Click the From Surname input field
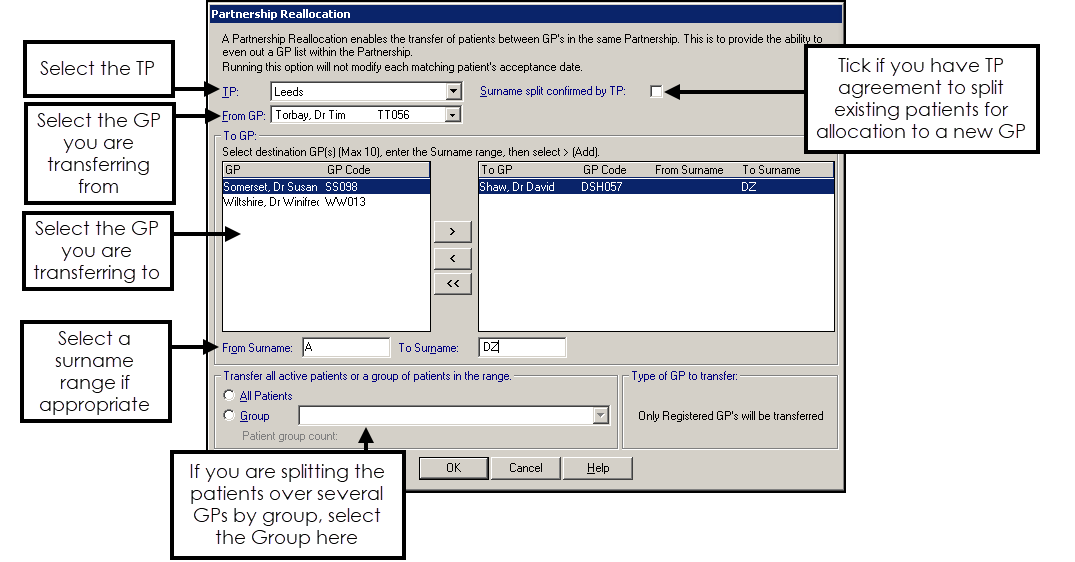Screen dimensions: 1075x562 click(345, 347)
